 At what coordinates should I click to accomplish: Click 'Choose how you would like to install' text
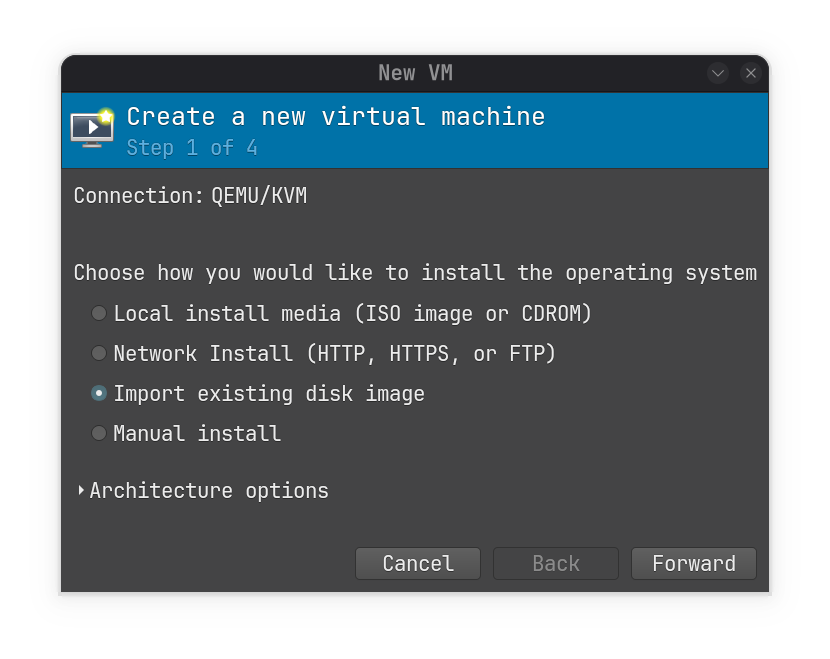click(289, 273)
